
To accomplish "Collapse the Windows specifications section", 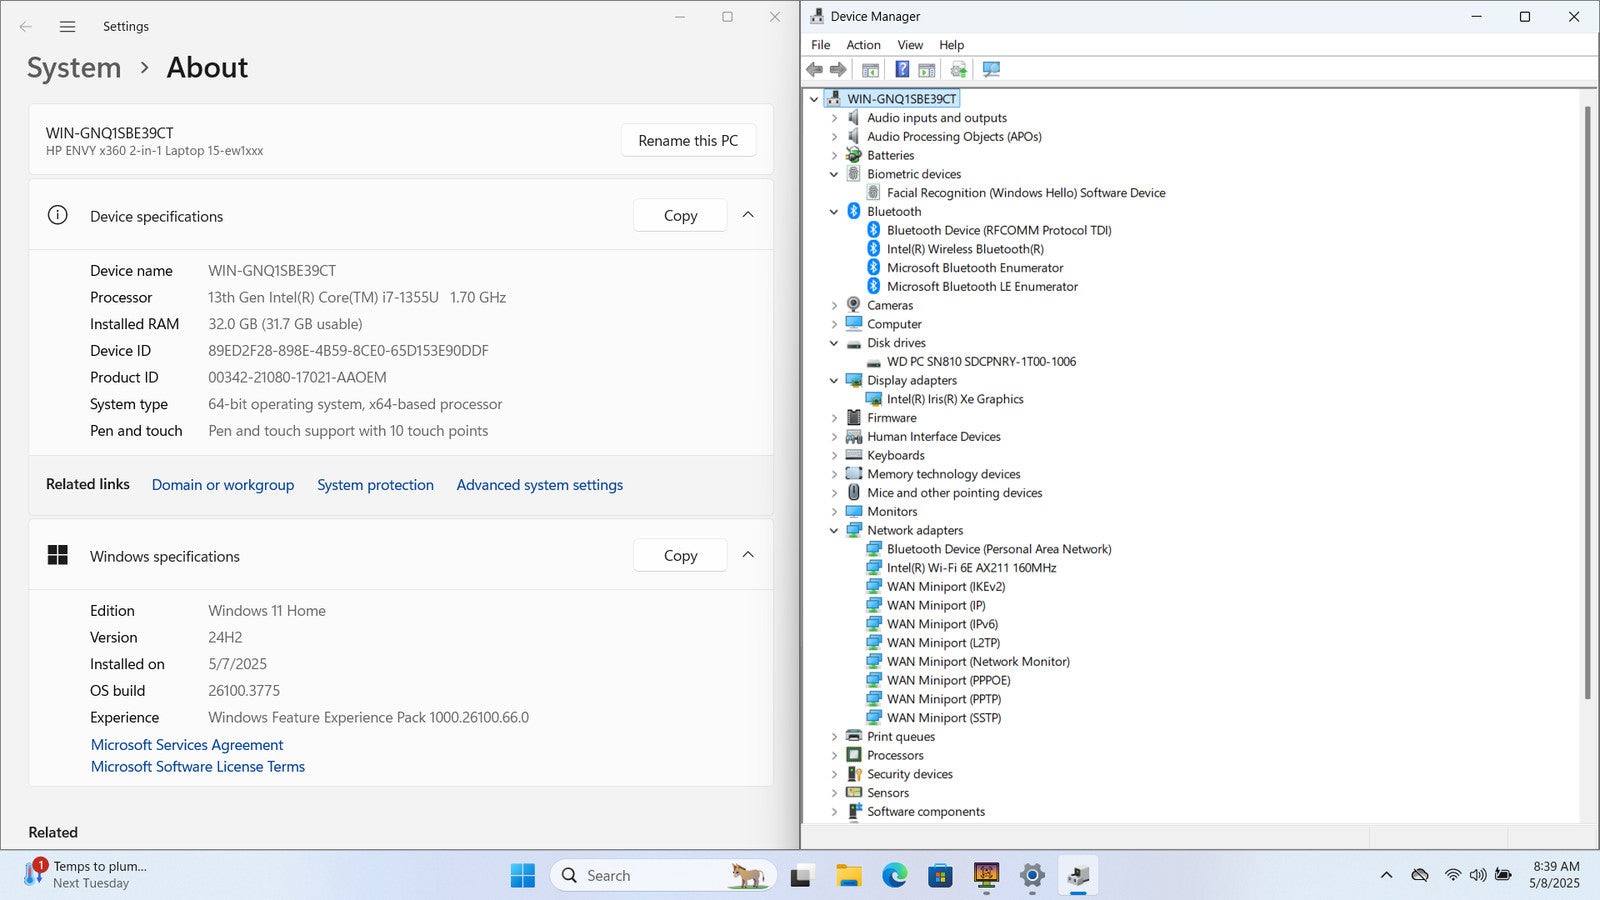I will point(748,555).
